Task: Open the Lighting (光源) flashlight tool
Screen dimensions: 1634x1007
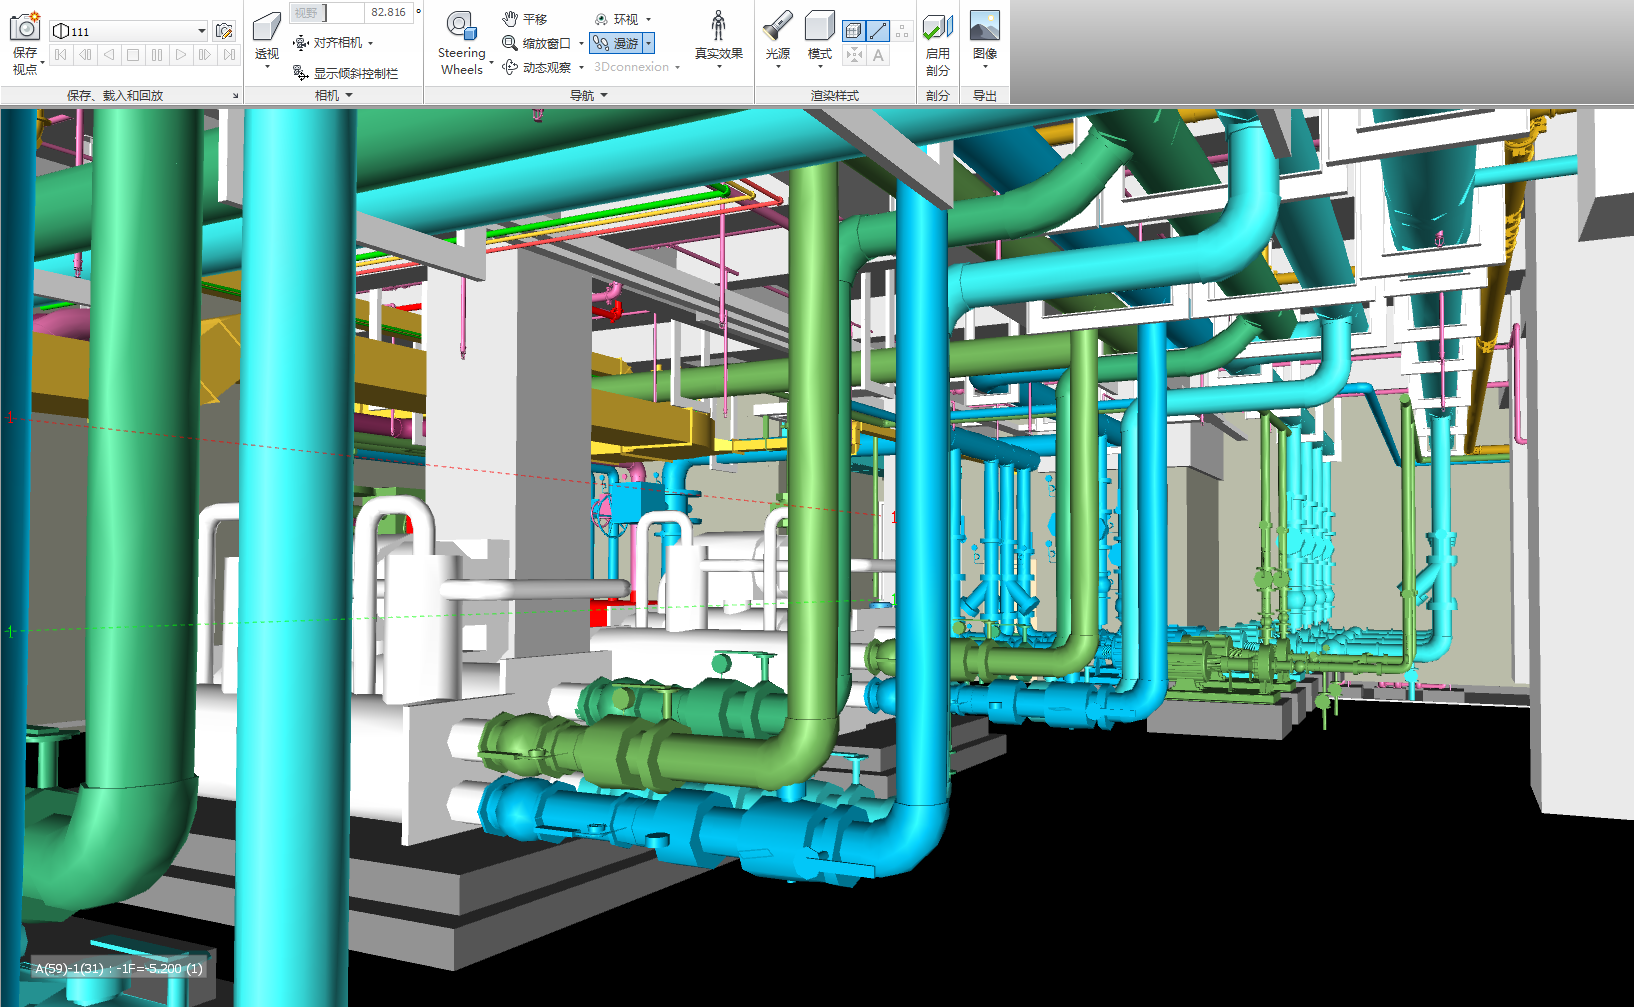Action: [x=777, y=27]
